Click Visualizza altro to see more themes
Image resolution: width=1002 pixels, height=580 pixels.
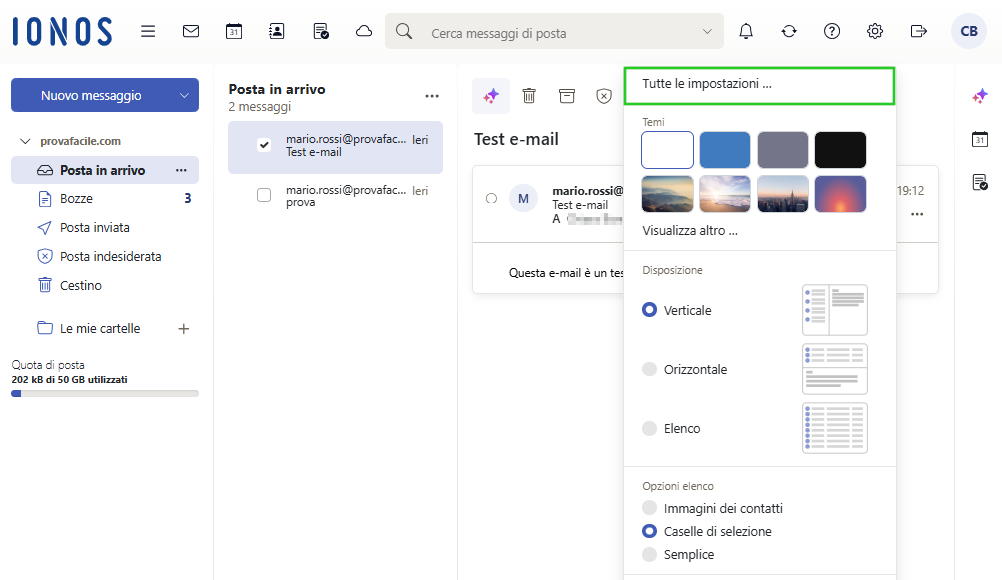coord(691,230)
